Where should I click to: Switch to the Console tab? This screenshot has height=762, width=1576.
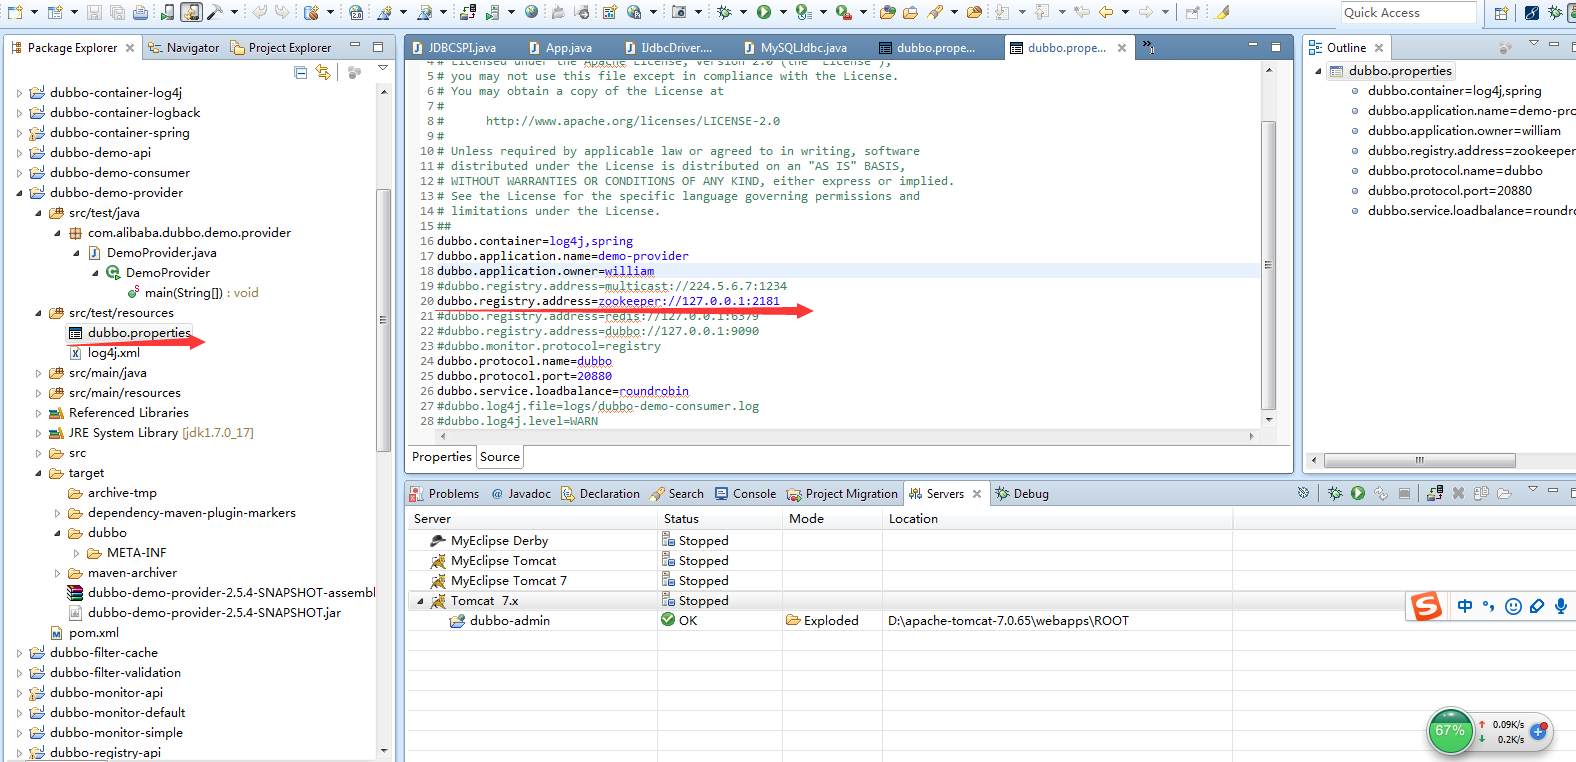pos(745,493)
